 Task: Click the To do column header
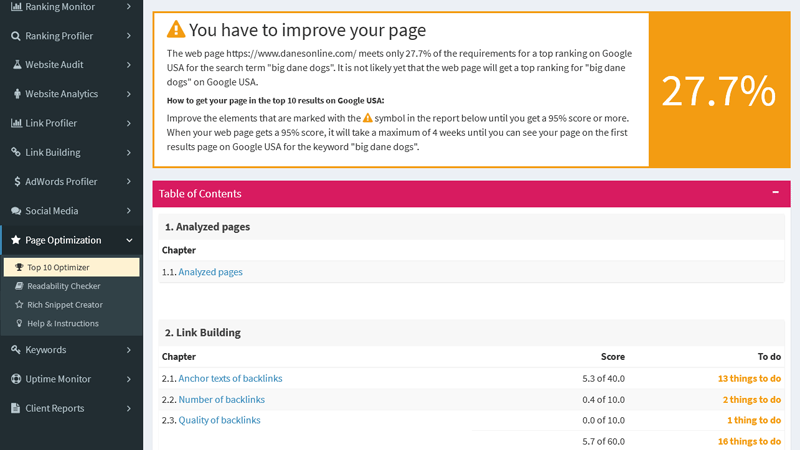point(769,357)
